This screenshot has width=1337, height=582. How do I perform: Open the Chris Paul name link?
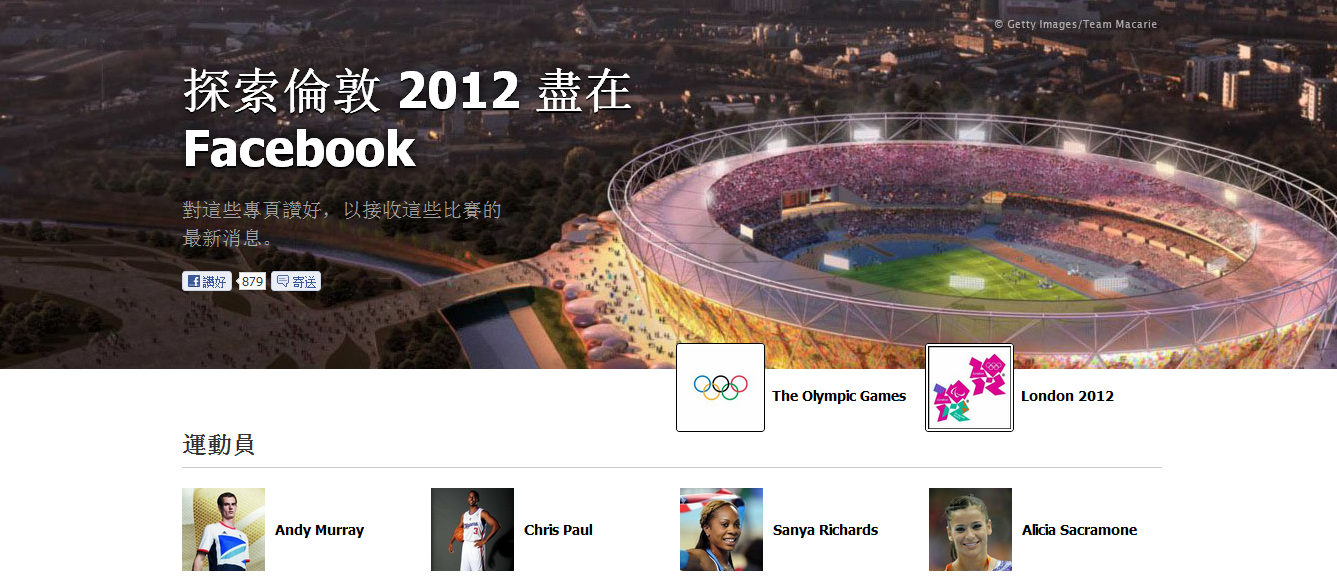[x=558, y=530]
